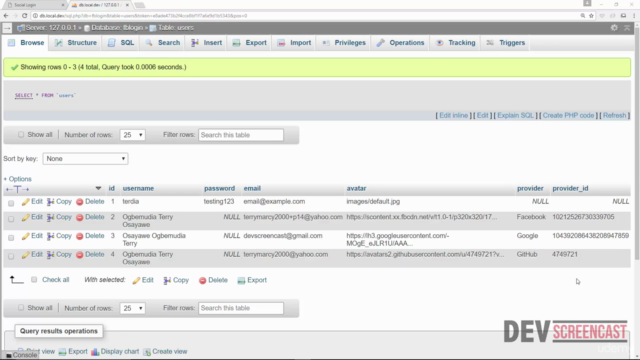Click the With selected Copy icon
The image size is (640, 360).
pyautogui.click(x=167, y=280)
